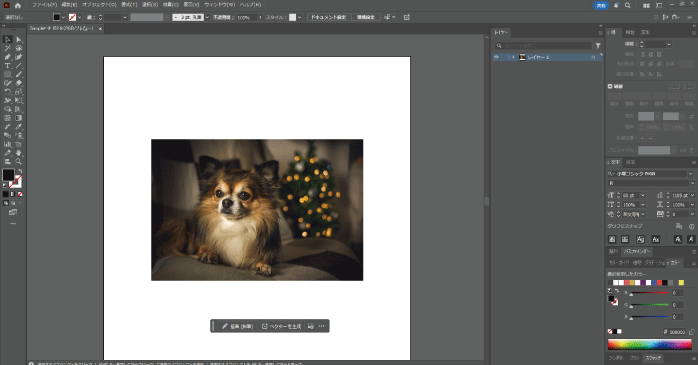Select the Curvature tool
698x365 pixels.
pos(19,57)
